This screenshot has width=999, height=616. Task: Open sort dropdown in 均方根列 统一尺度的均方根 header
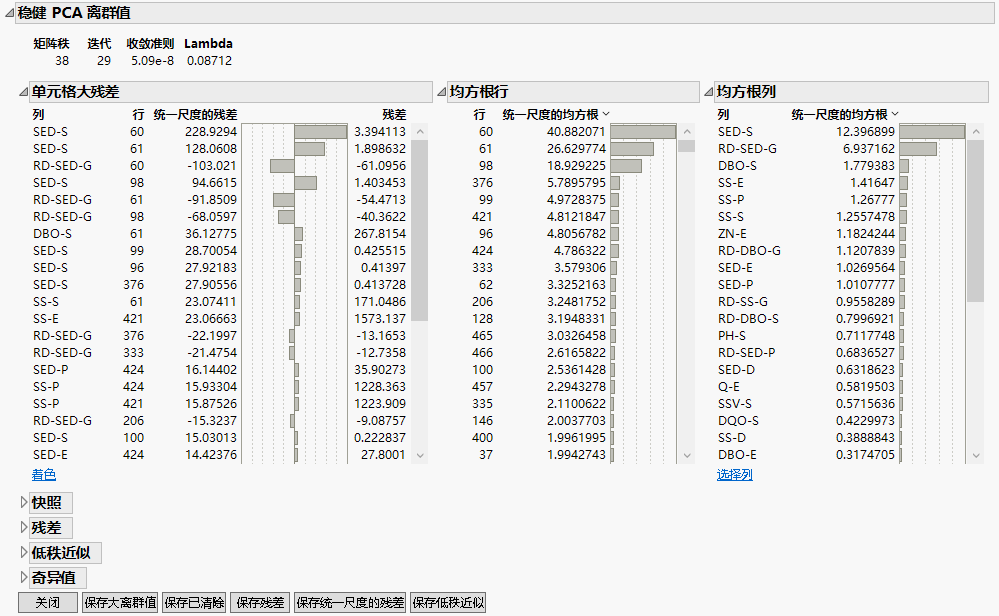(895, 114)
